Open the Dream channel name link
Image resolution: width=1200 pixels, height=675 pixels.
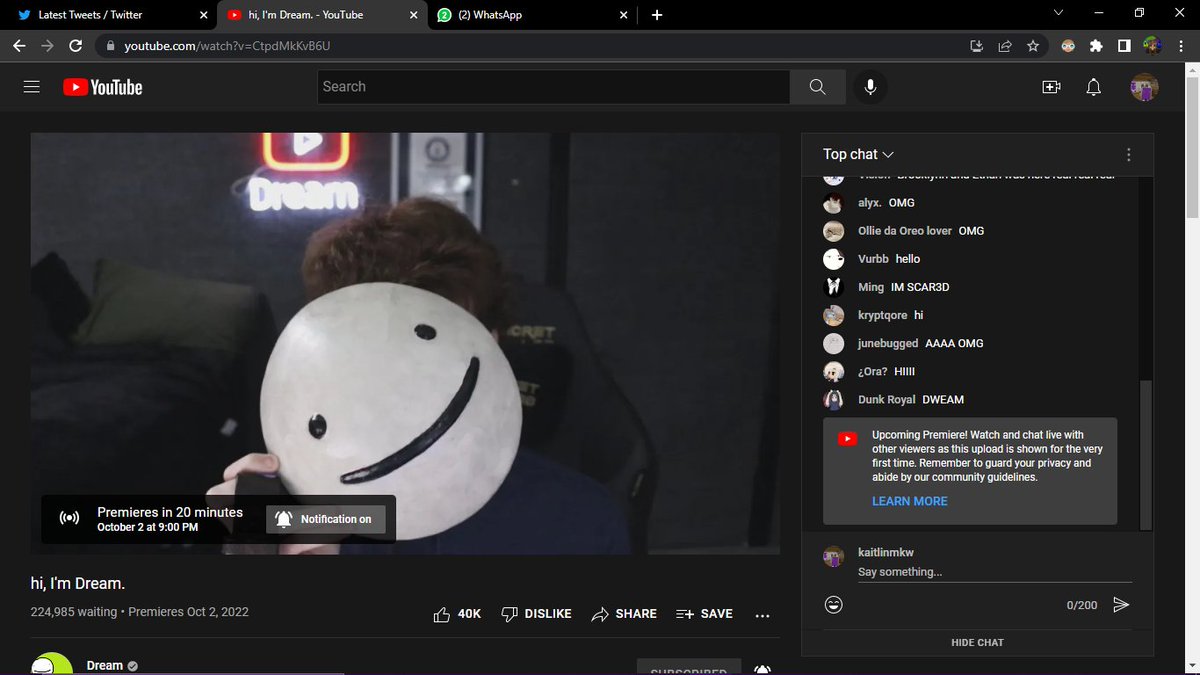pyautogui.click(x=104, y=665)
